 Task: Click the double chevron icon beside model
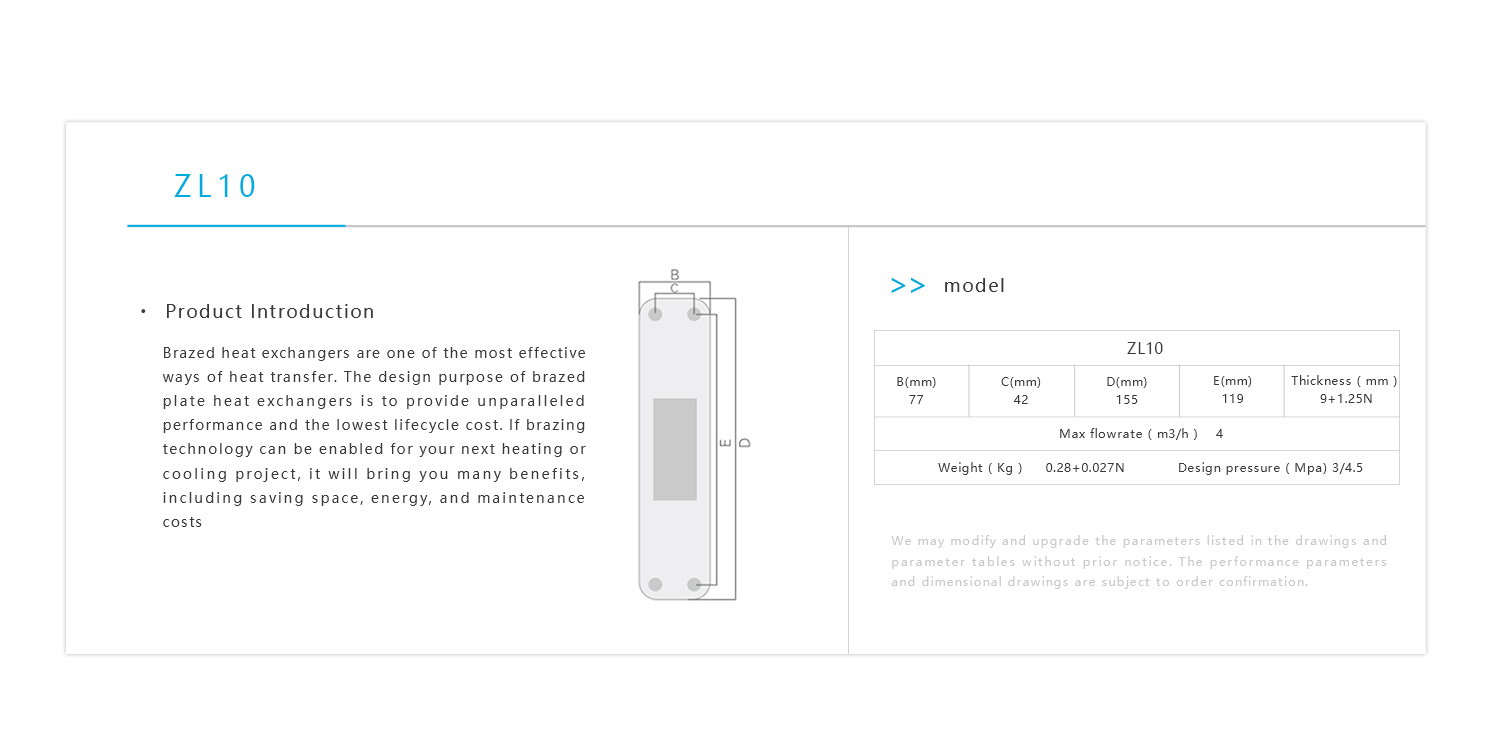907,286
